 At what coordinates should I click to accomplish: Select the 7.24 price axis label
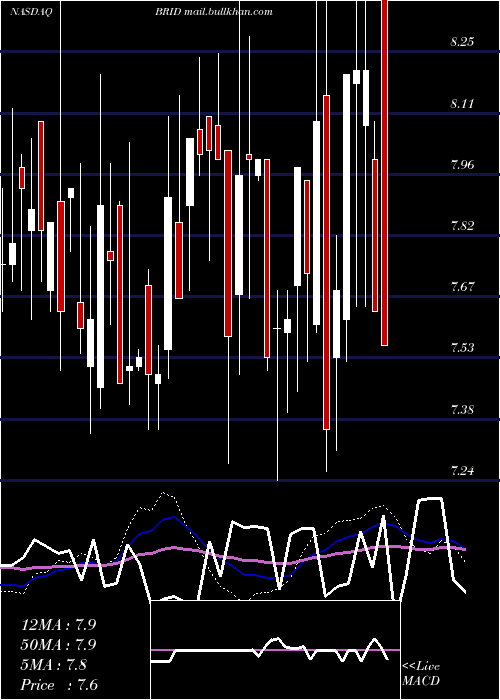tap(462, 470)
